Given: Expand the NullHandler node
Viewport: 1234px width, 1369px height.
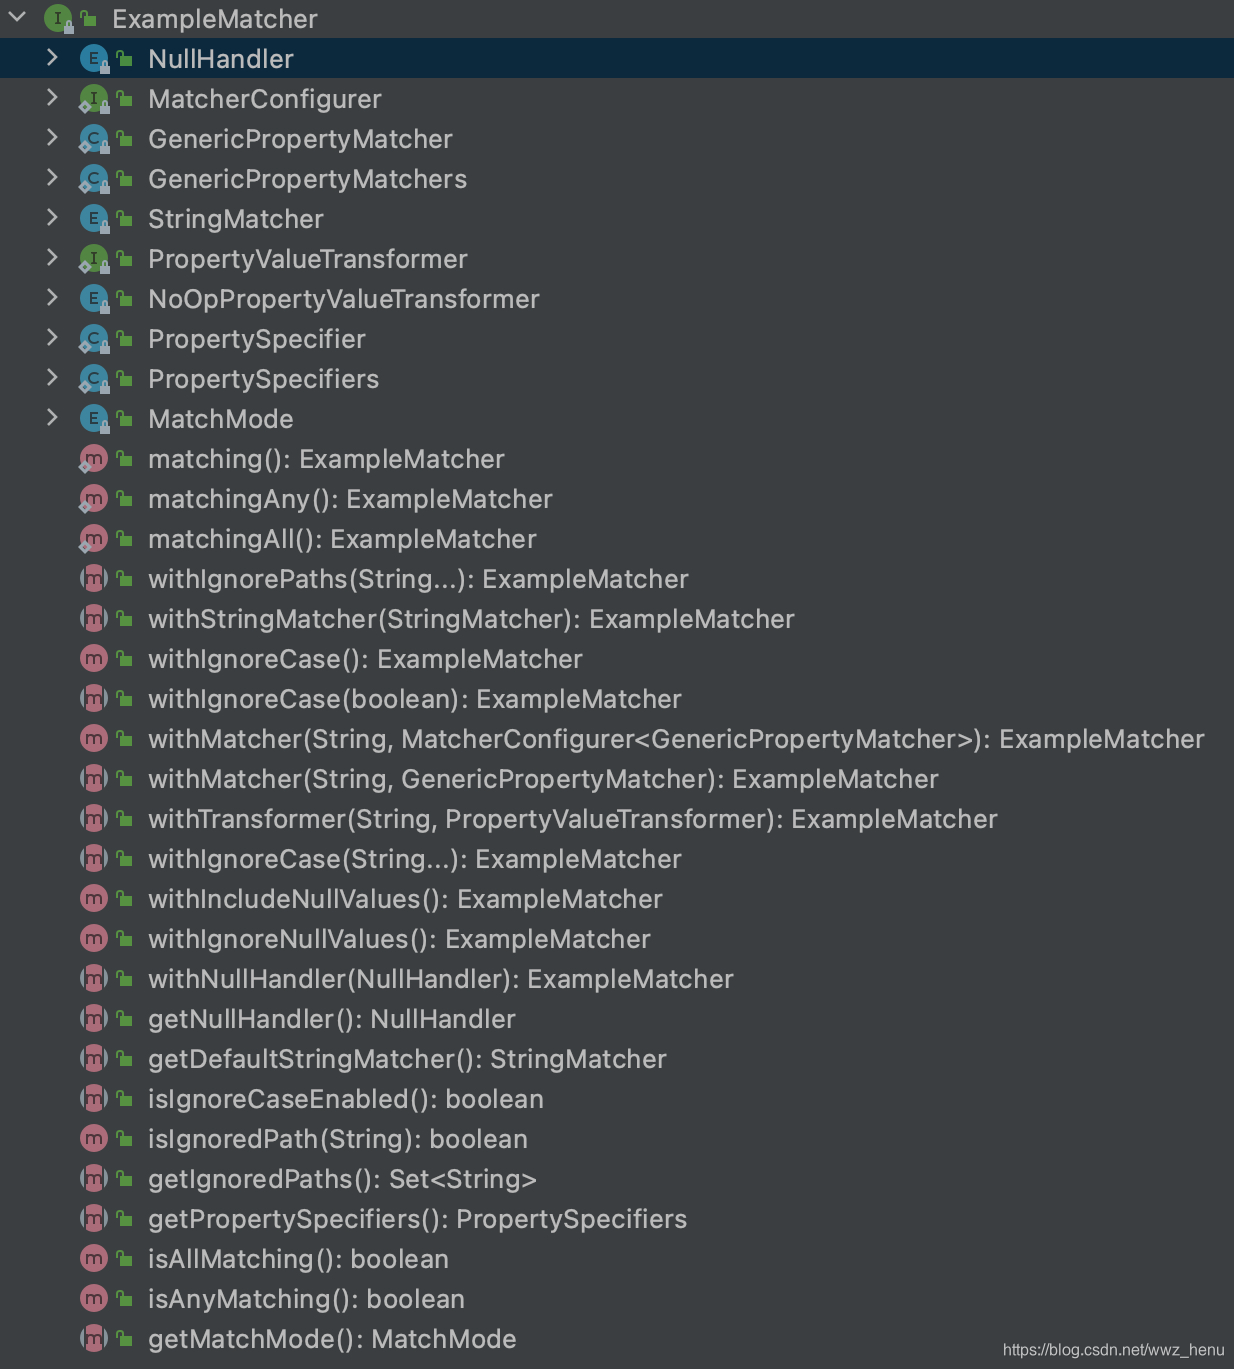Looking at the screenshot, I should point(52,58).
